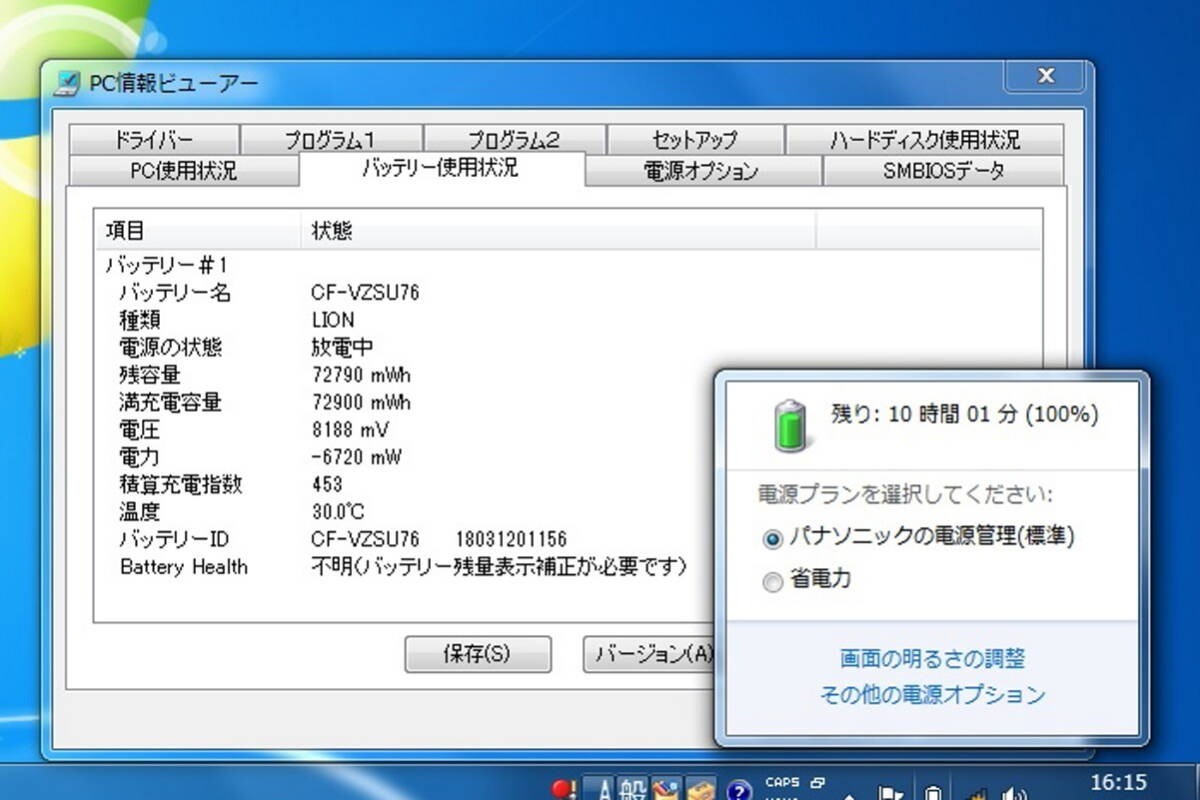Select the 省電力 power plan
The image size is (1200, 800).
pyautogui.click(x=806, y=579)
